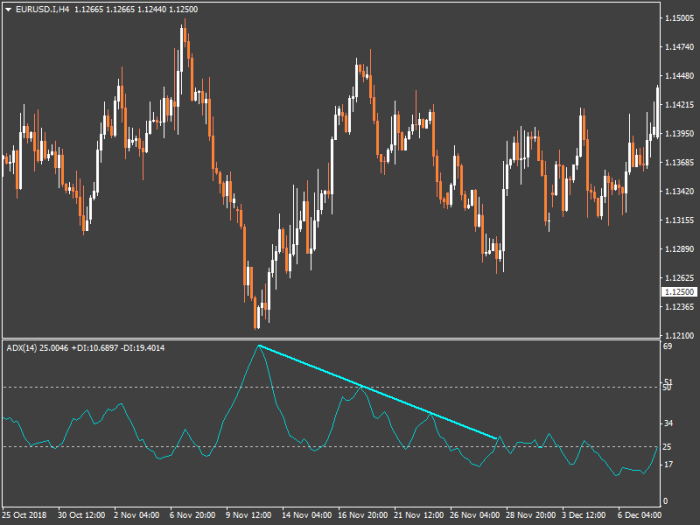The height and width of the screenshot is (525, 700).
Task: Select the EURUSD.I,H4 chart title text
Action: tap(42, 9)
